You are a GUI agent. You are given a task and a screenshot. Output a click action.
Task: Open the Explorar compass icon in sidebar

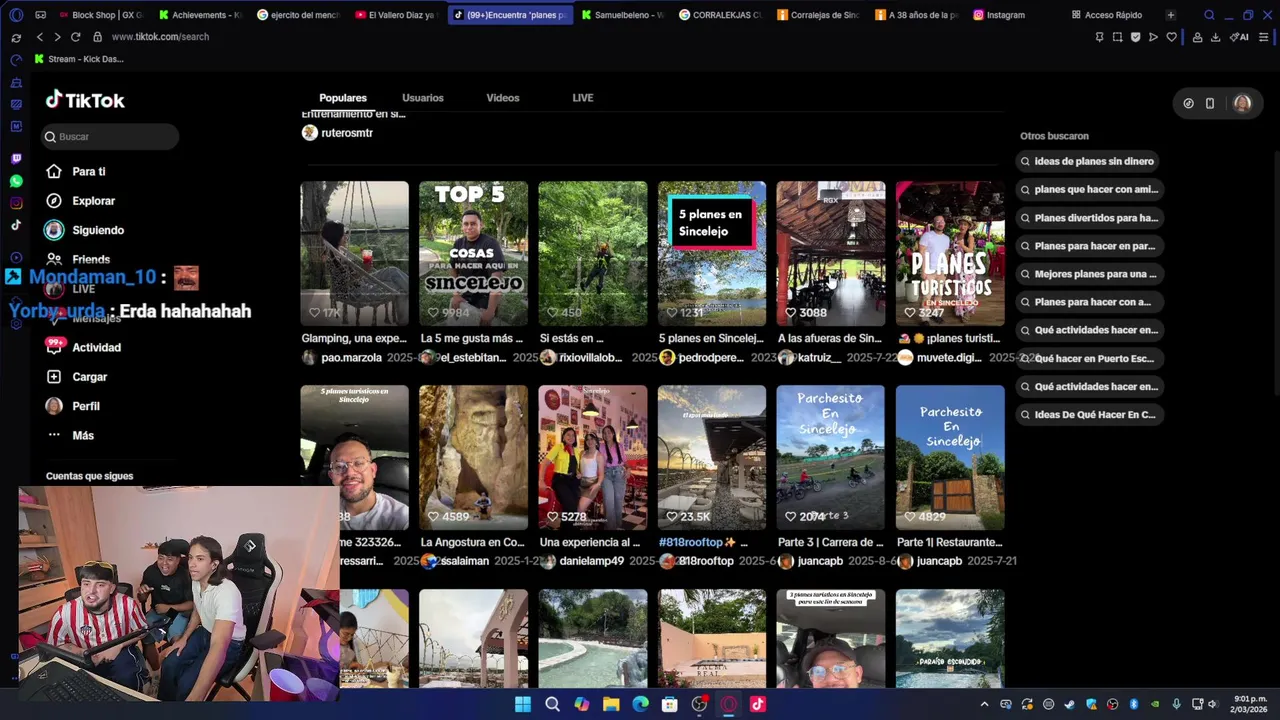[x=54, y=201]
